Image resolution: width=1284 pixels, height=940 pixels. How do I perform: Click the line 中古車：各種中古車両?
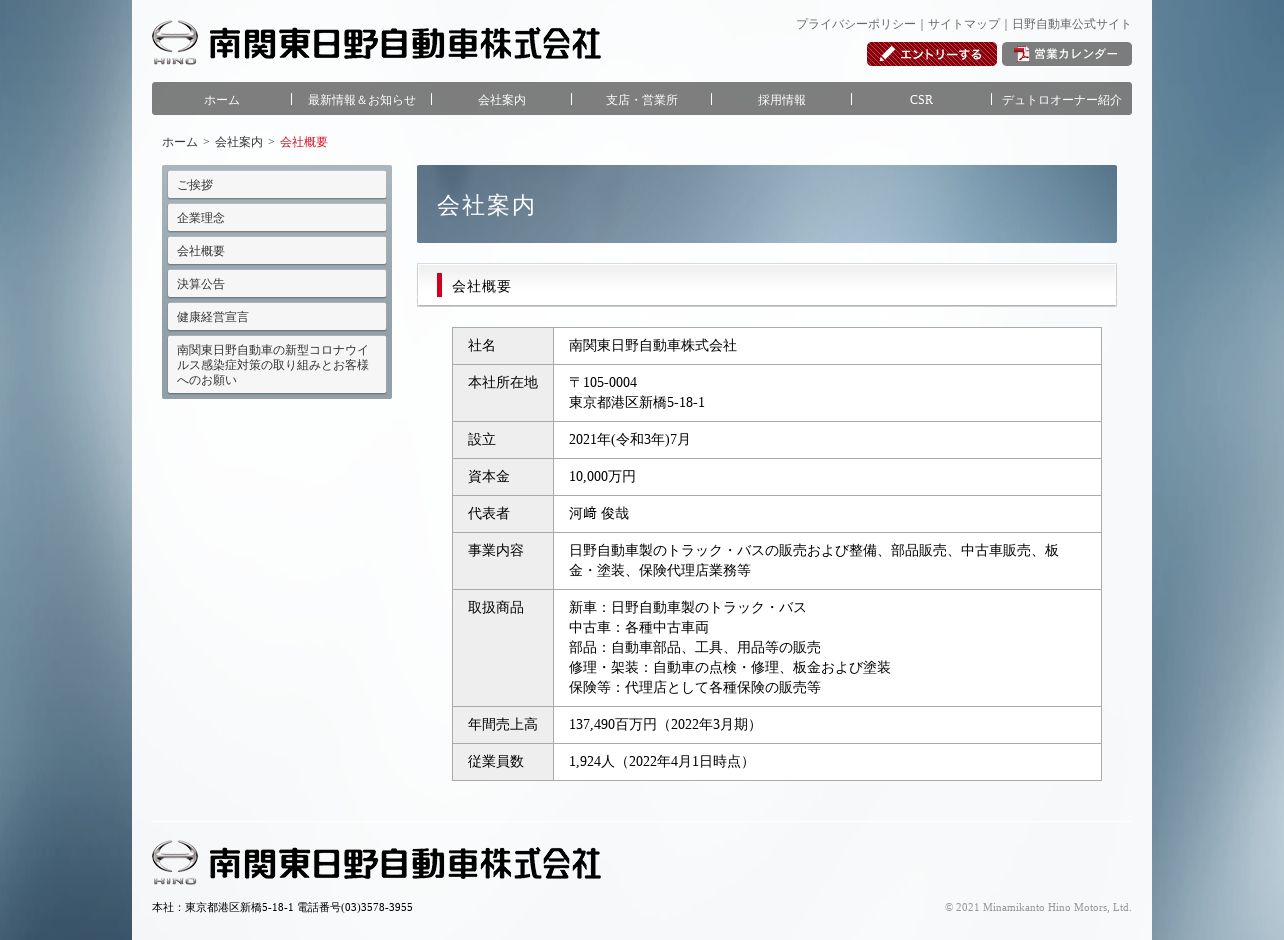tap(639, 628)
